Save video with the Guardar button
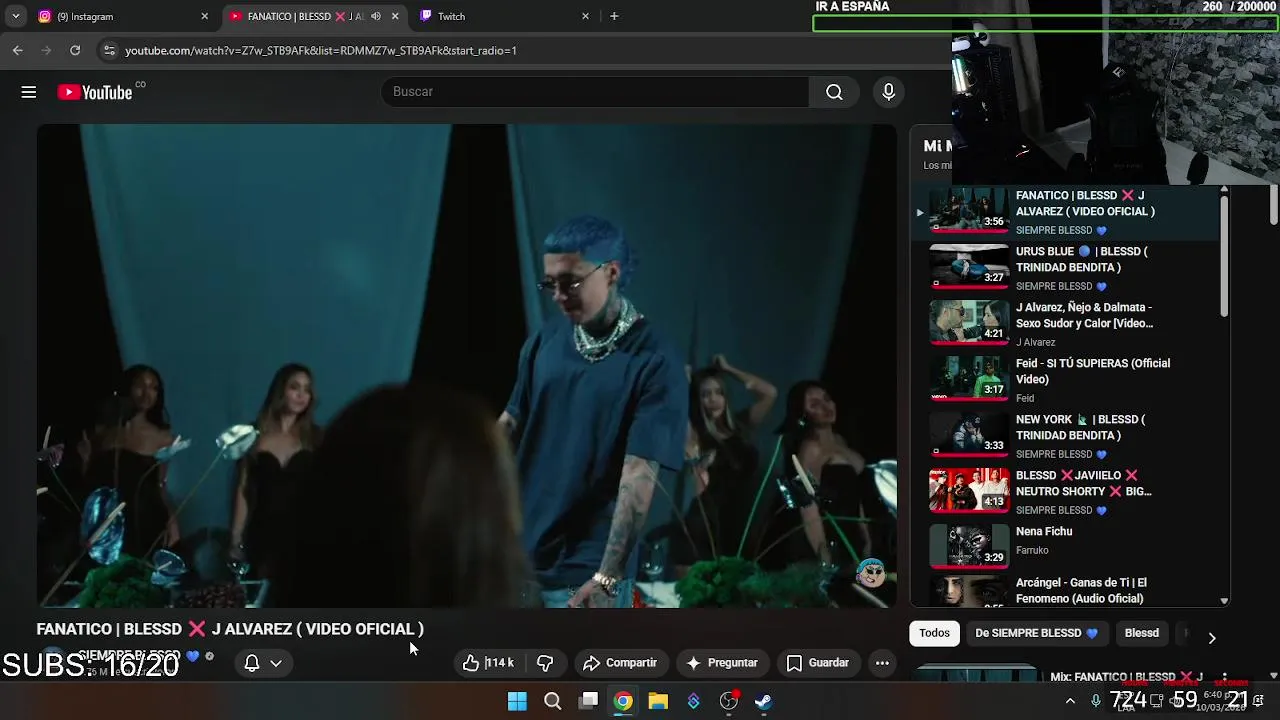Screen dimensions: 1280x720 818,663
